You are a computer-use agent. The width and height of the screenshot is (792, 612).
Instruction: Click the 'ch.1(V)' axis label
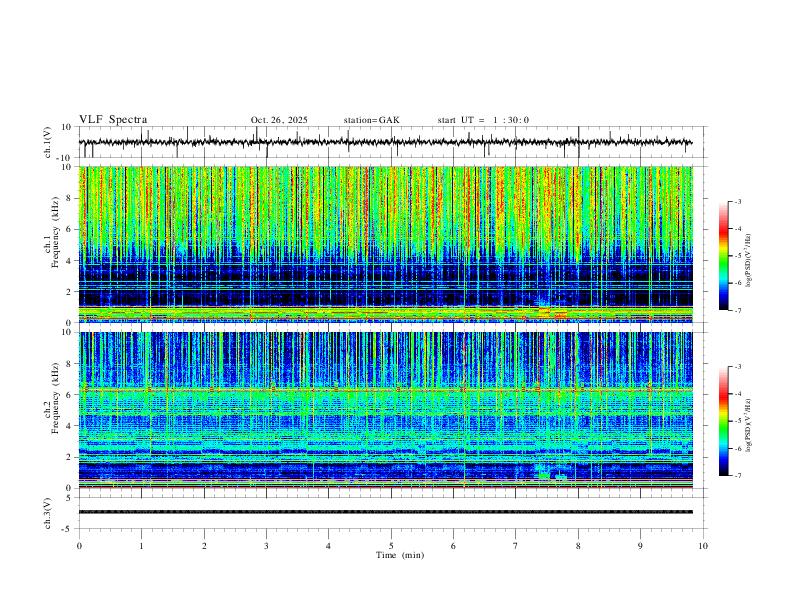coord(48,142)
